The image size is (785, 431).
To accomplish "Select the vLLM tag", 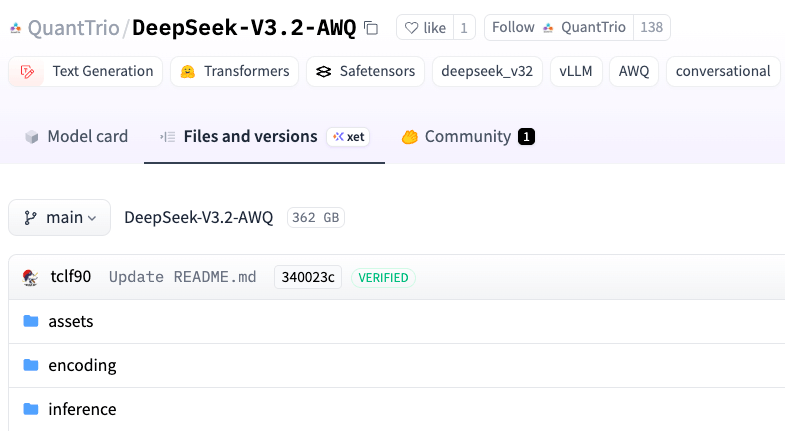I will (x=576, y=72).
